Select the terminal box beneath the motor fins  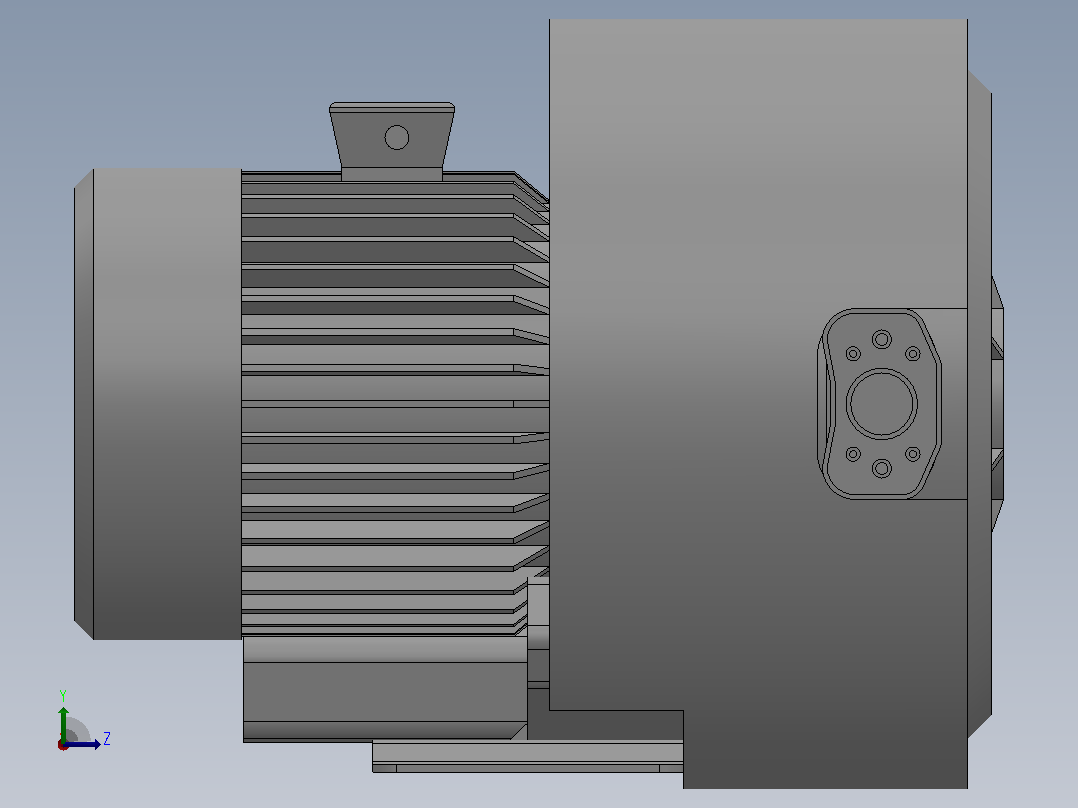tap(385, 689)
